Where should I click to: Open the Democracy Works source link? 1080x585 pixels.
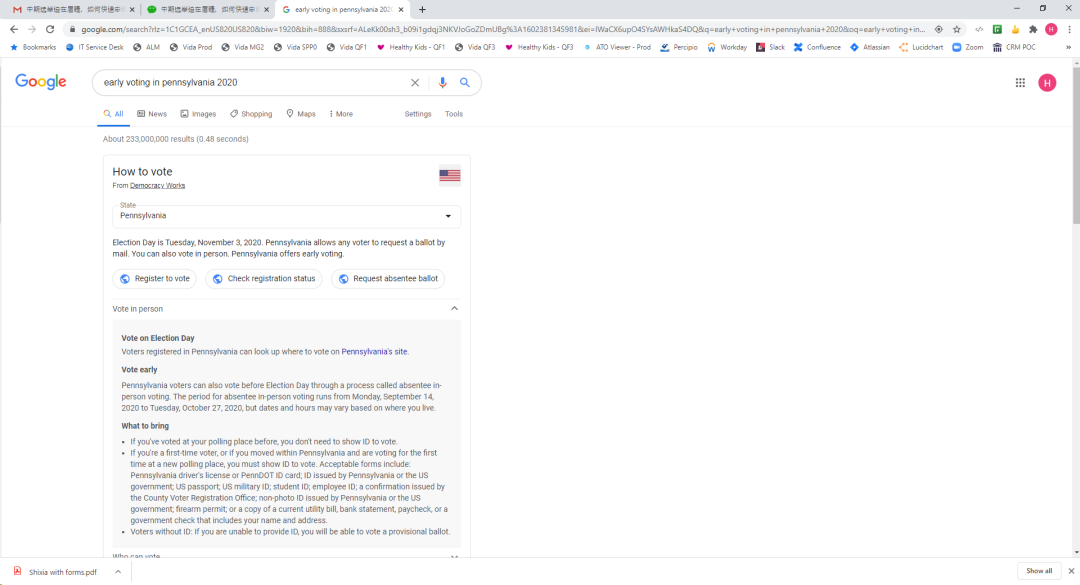pyautogui.click(x=157, y=186)
